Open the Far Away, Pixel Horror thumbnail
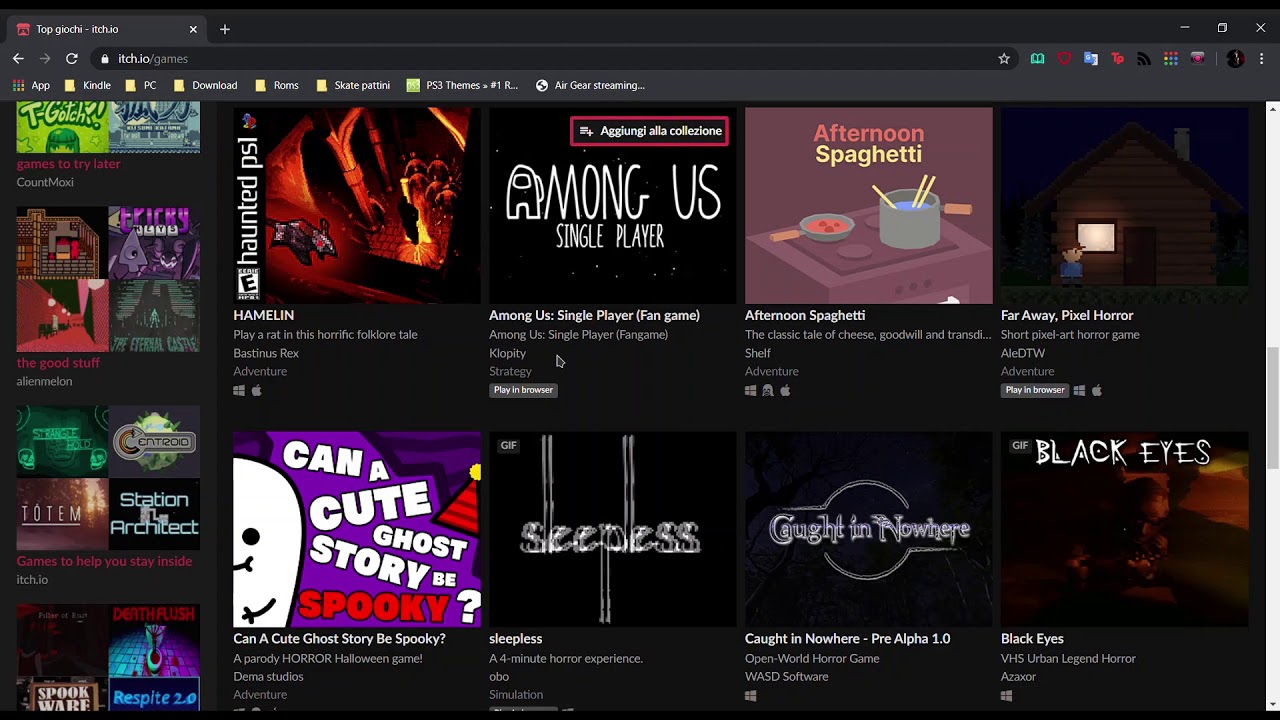Viewport: 1280px width, 720px height. click(x=1125, y=205)
